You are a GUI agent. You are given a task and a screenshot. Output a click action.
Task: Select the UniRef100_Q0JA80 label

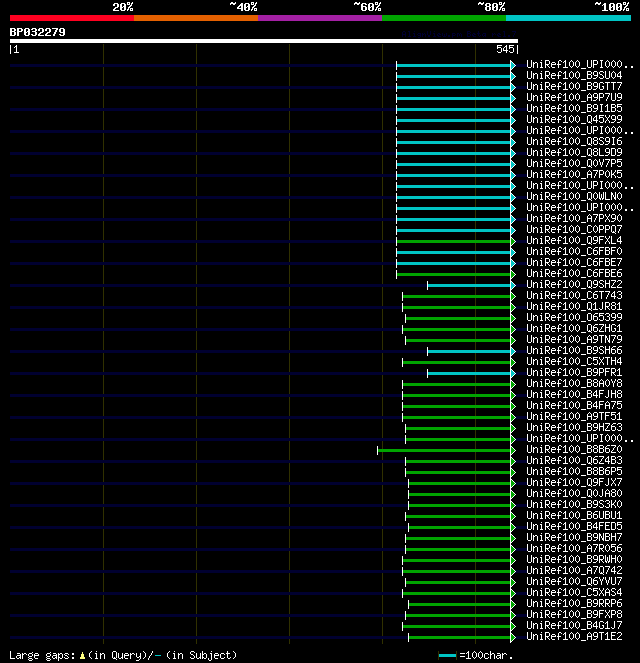point(574,493)
